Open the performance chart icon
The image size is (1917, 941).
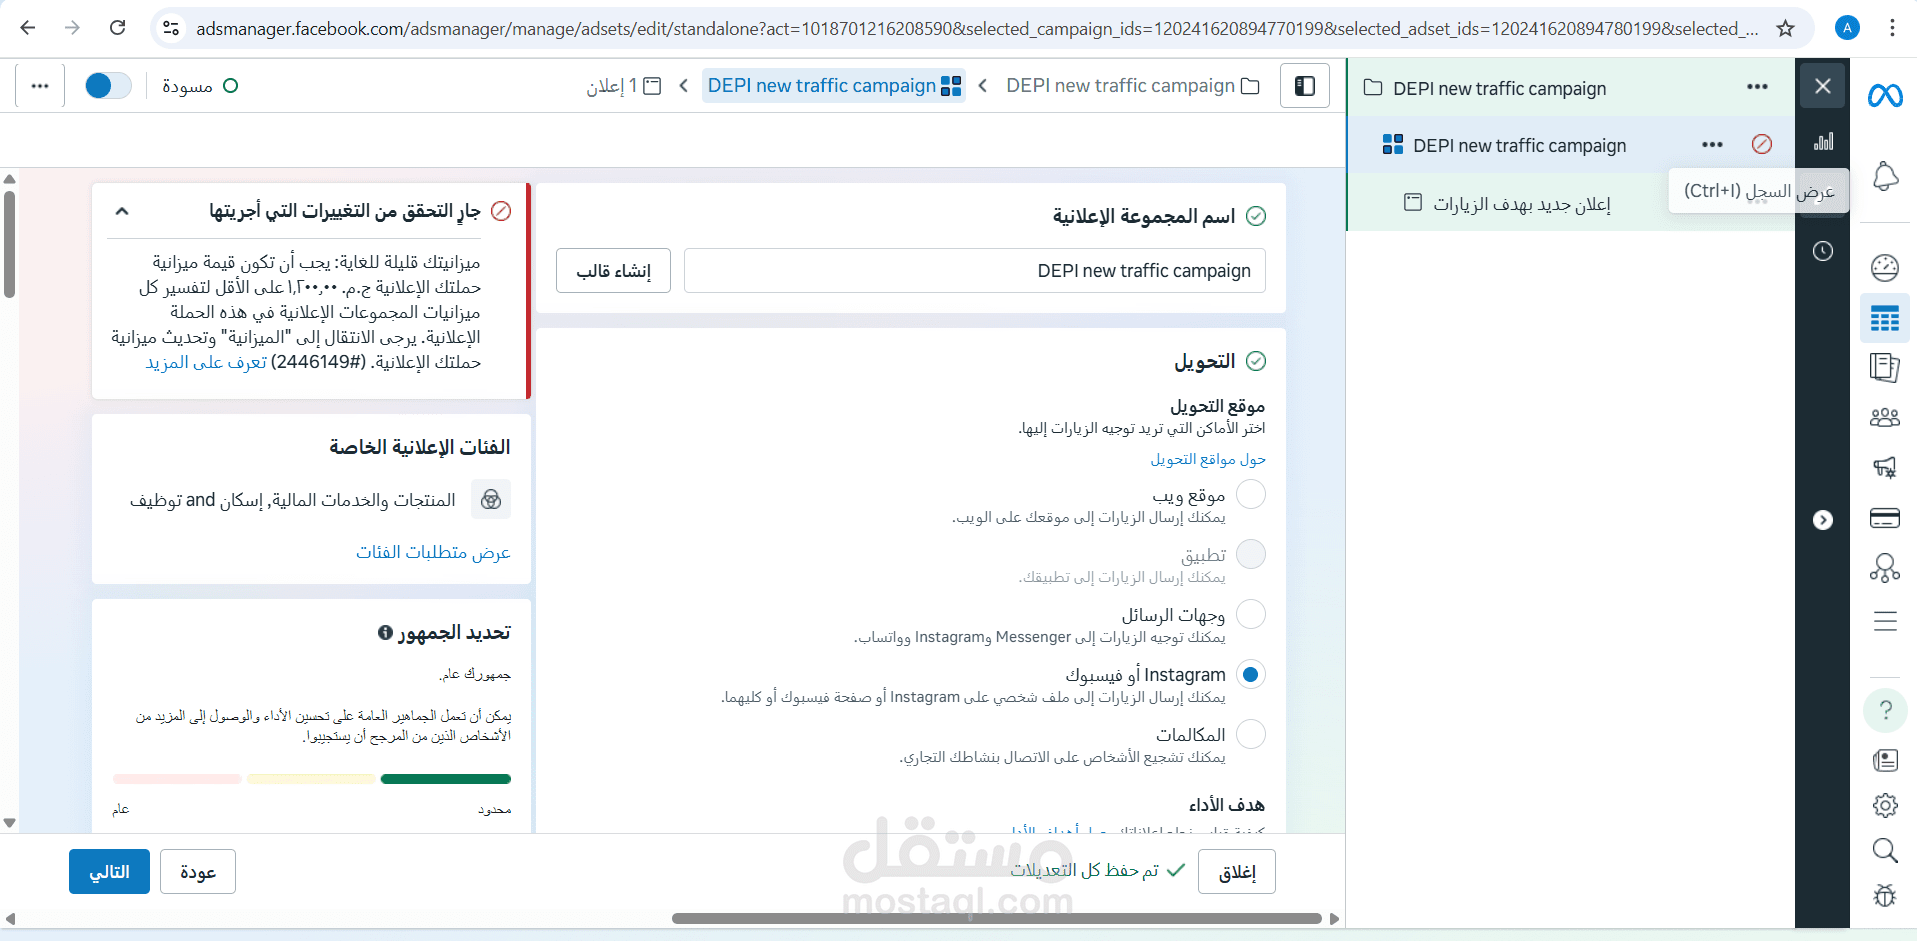pos(1823,141)
